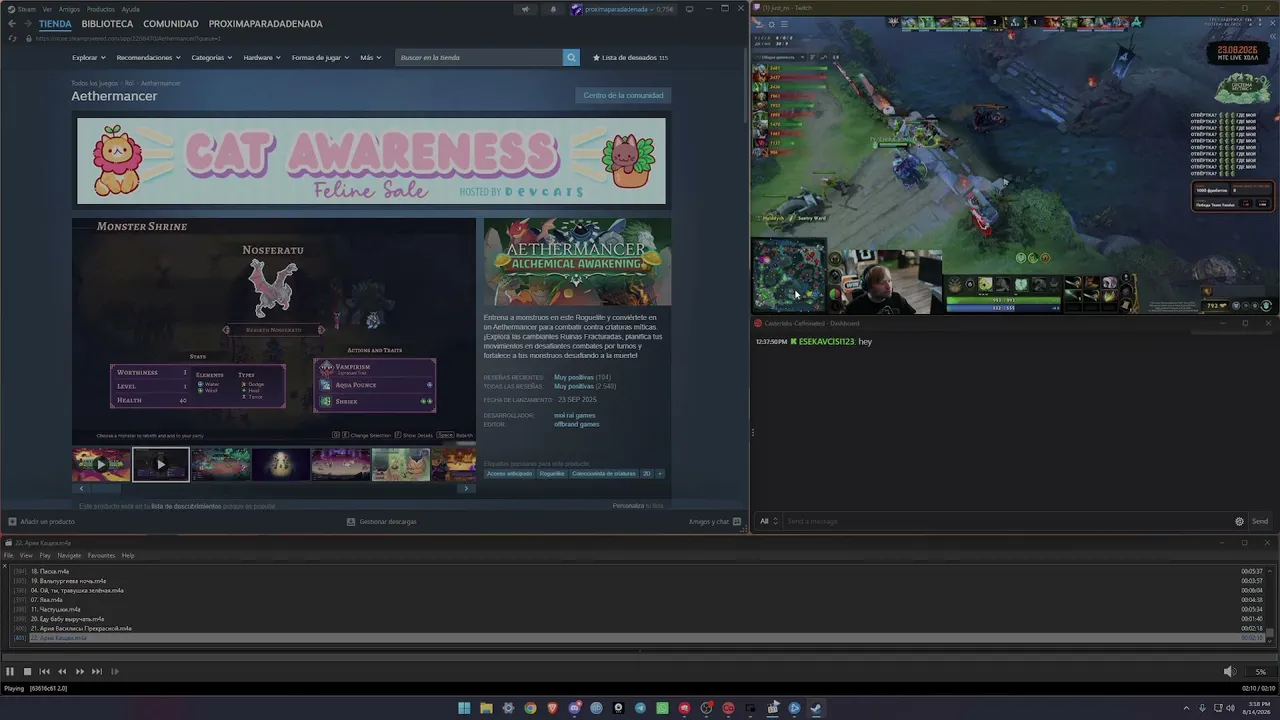Open File Explorer from the taskbar

tap(486, 708)
